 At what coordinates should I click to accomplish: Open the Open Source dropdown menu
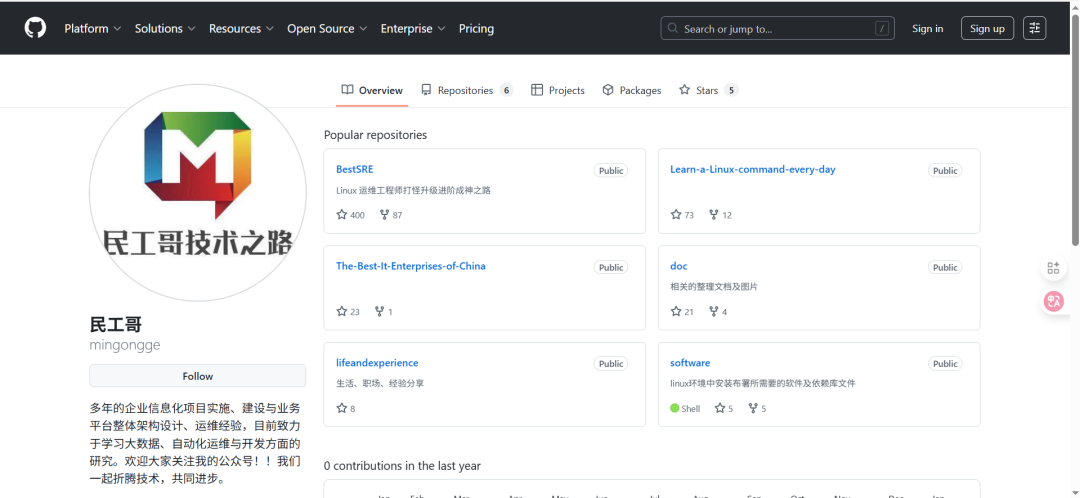click(x=327, y=29)
